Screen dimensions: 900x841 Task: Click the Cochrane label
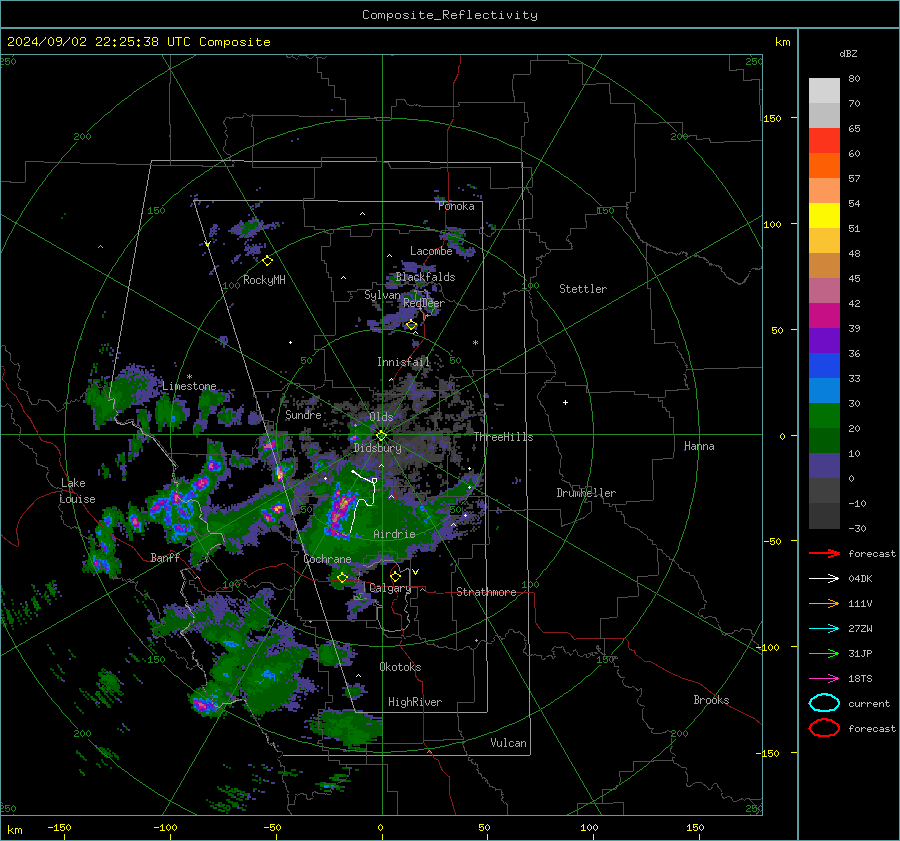click(x=327, y=559)
